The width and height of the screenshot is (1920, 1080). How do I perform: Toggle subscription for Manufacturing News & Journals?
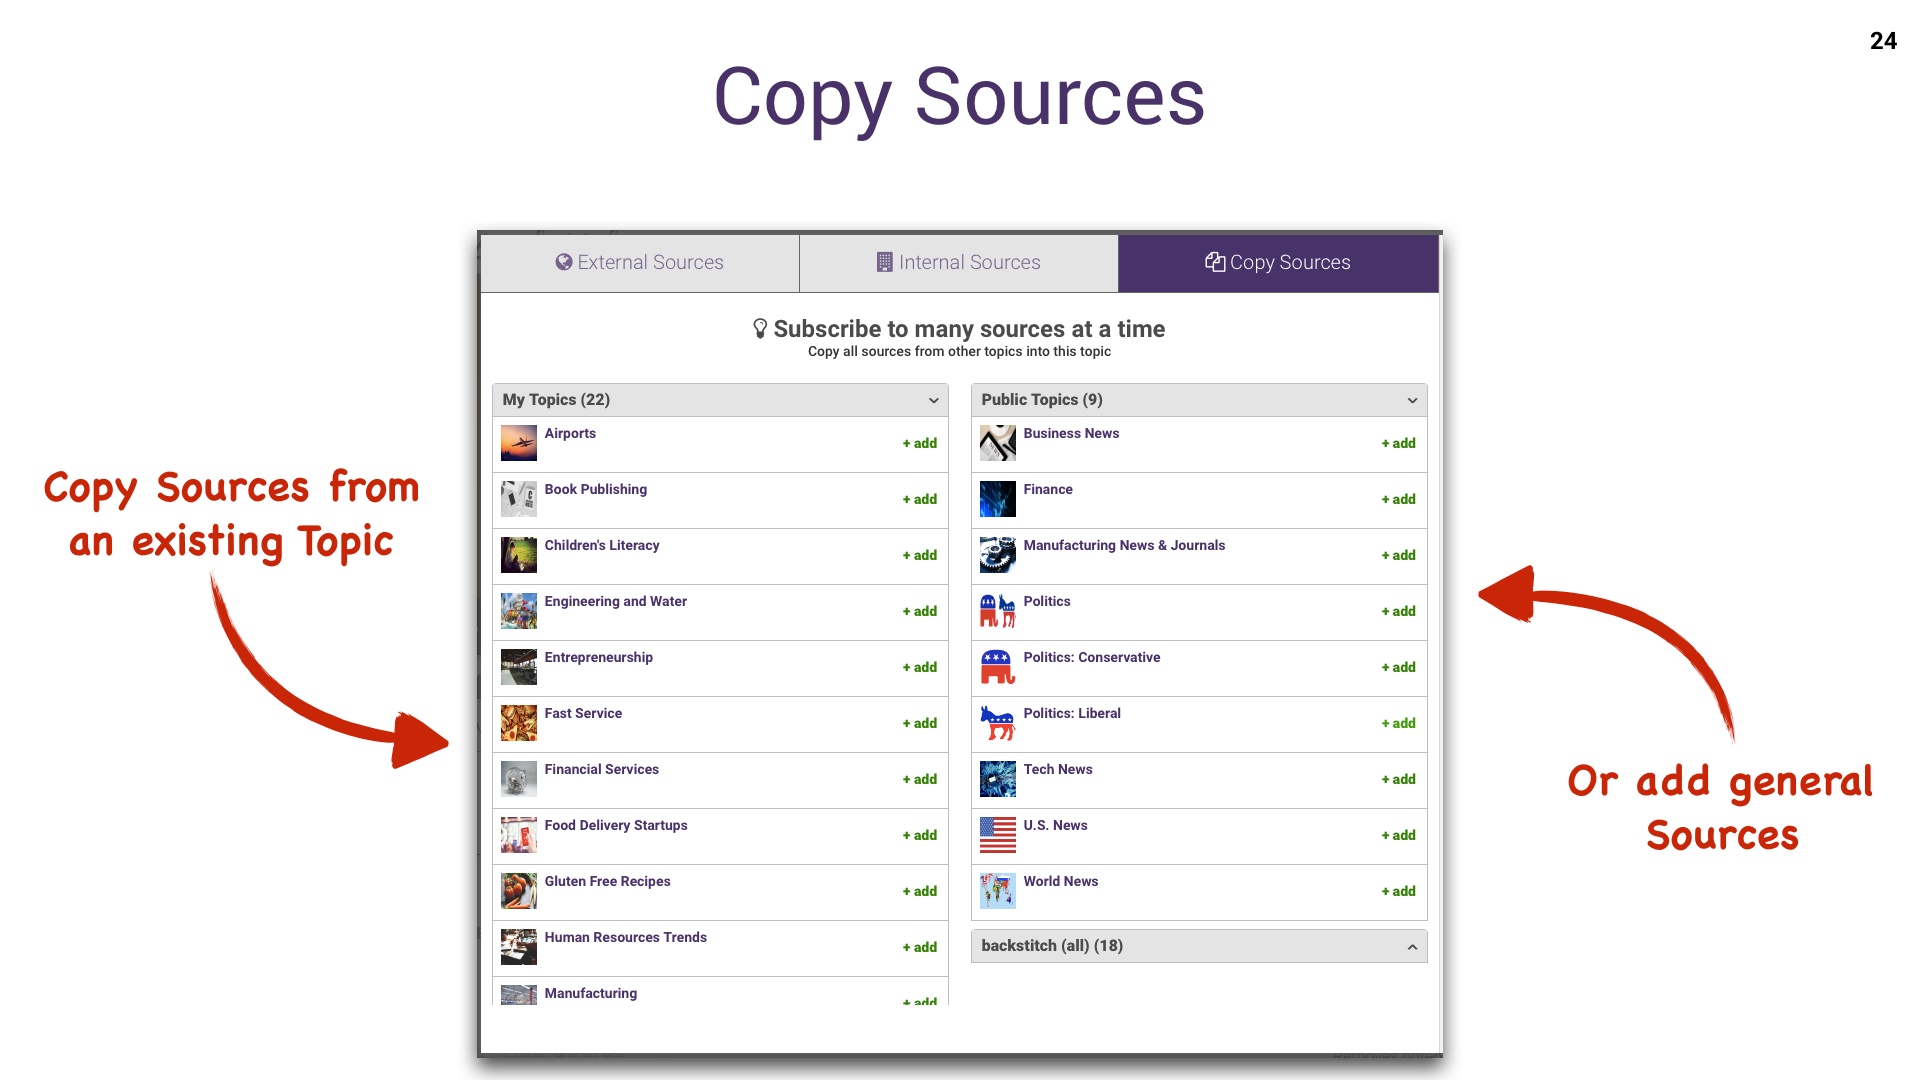click(x=1396, y=555)
